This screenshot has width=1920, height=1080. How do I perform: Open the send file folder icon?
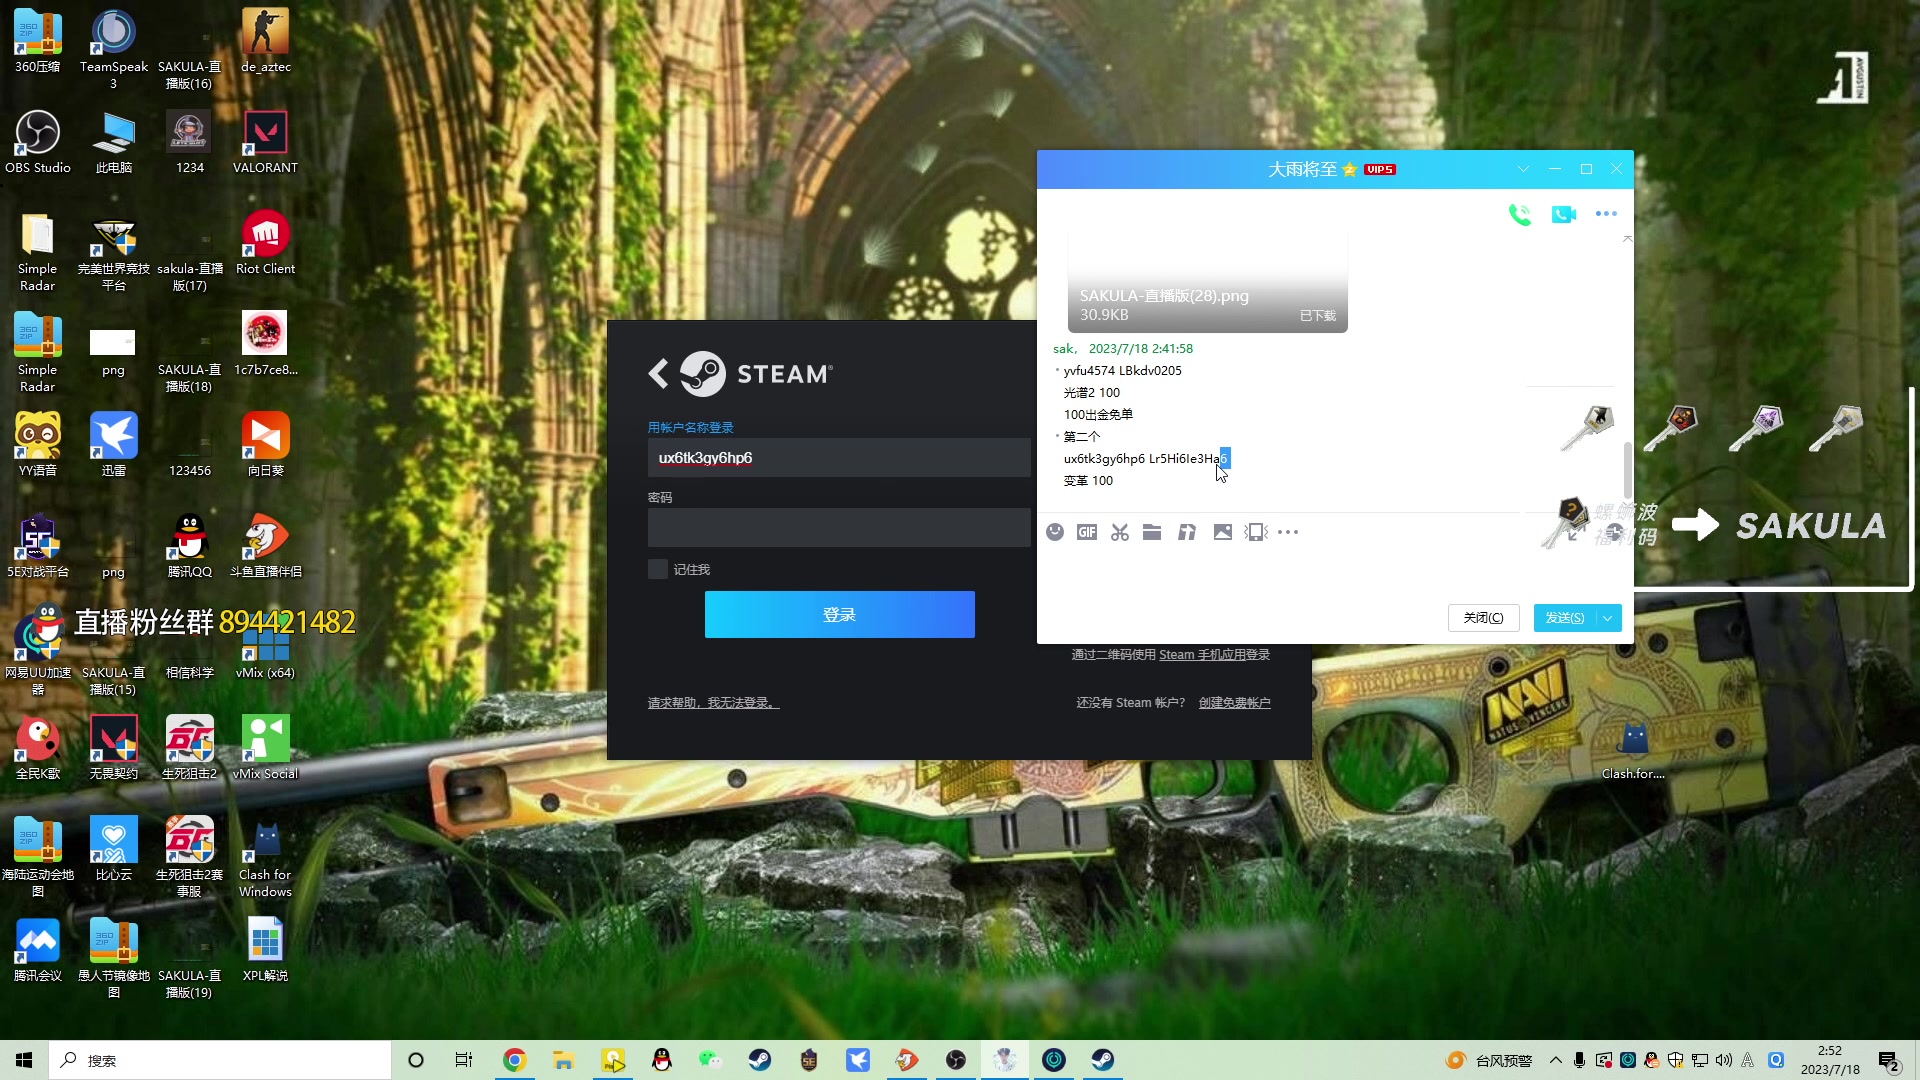[x=1152, y=532]
